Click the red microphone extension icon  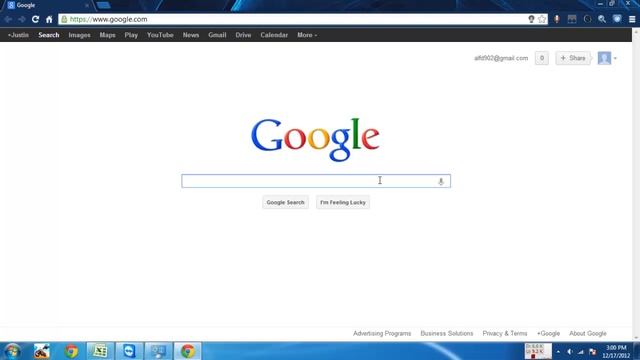pos(556,19)
